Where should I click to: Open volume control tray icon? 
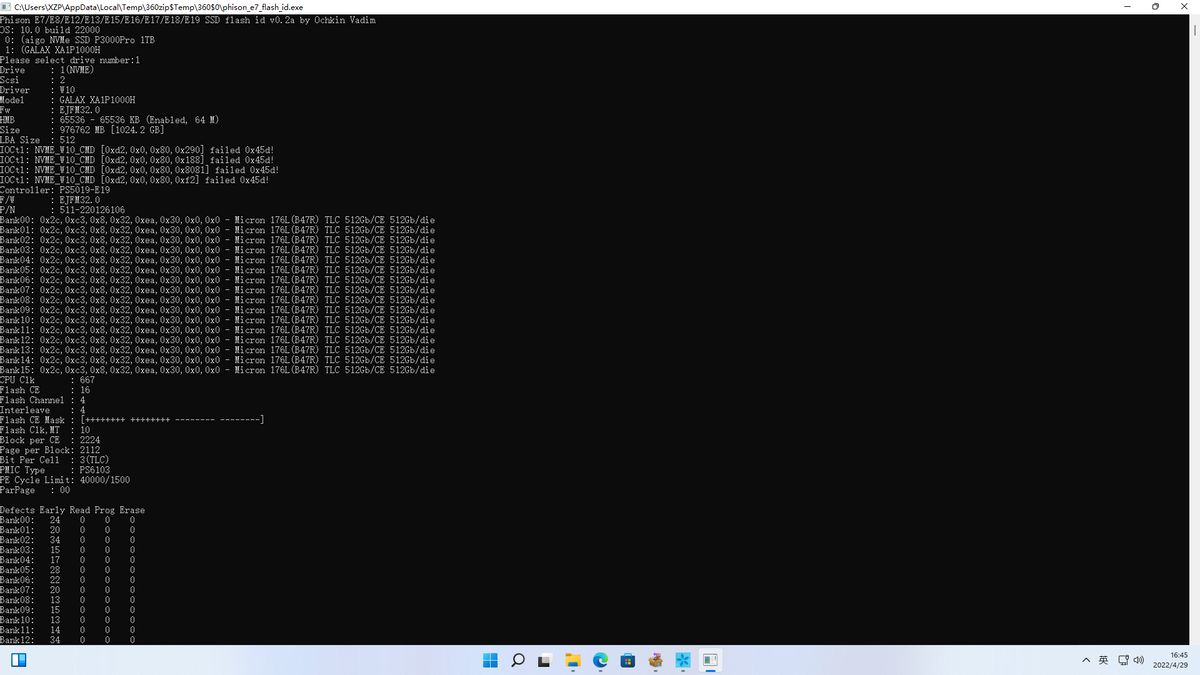[x=1138, y=660]
